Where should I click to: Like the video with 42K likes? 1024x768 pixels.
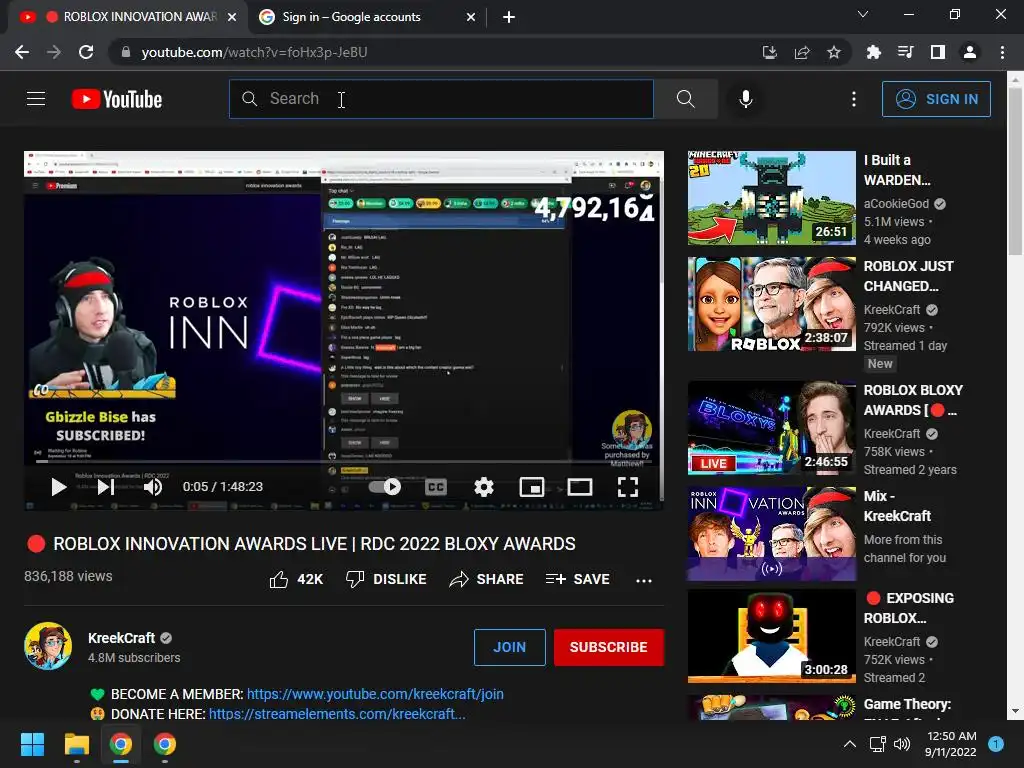296,579
